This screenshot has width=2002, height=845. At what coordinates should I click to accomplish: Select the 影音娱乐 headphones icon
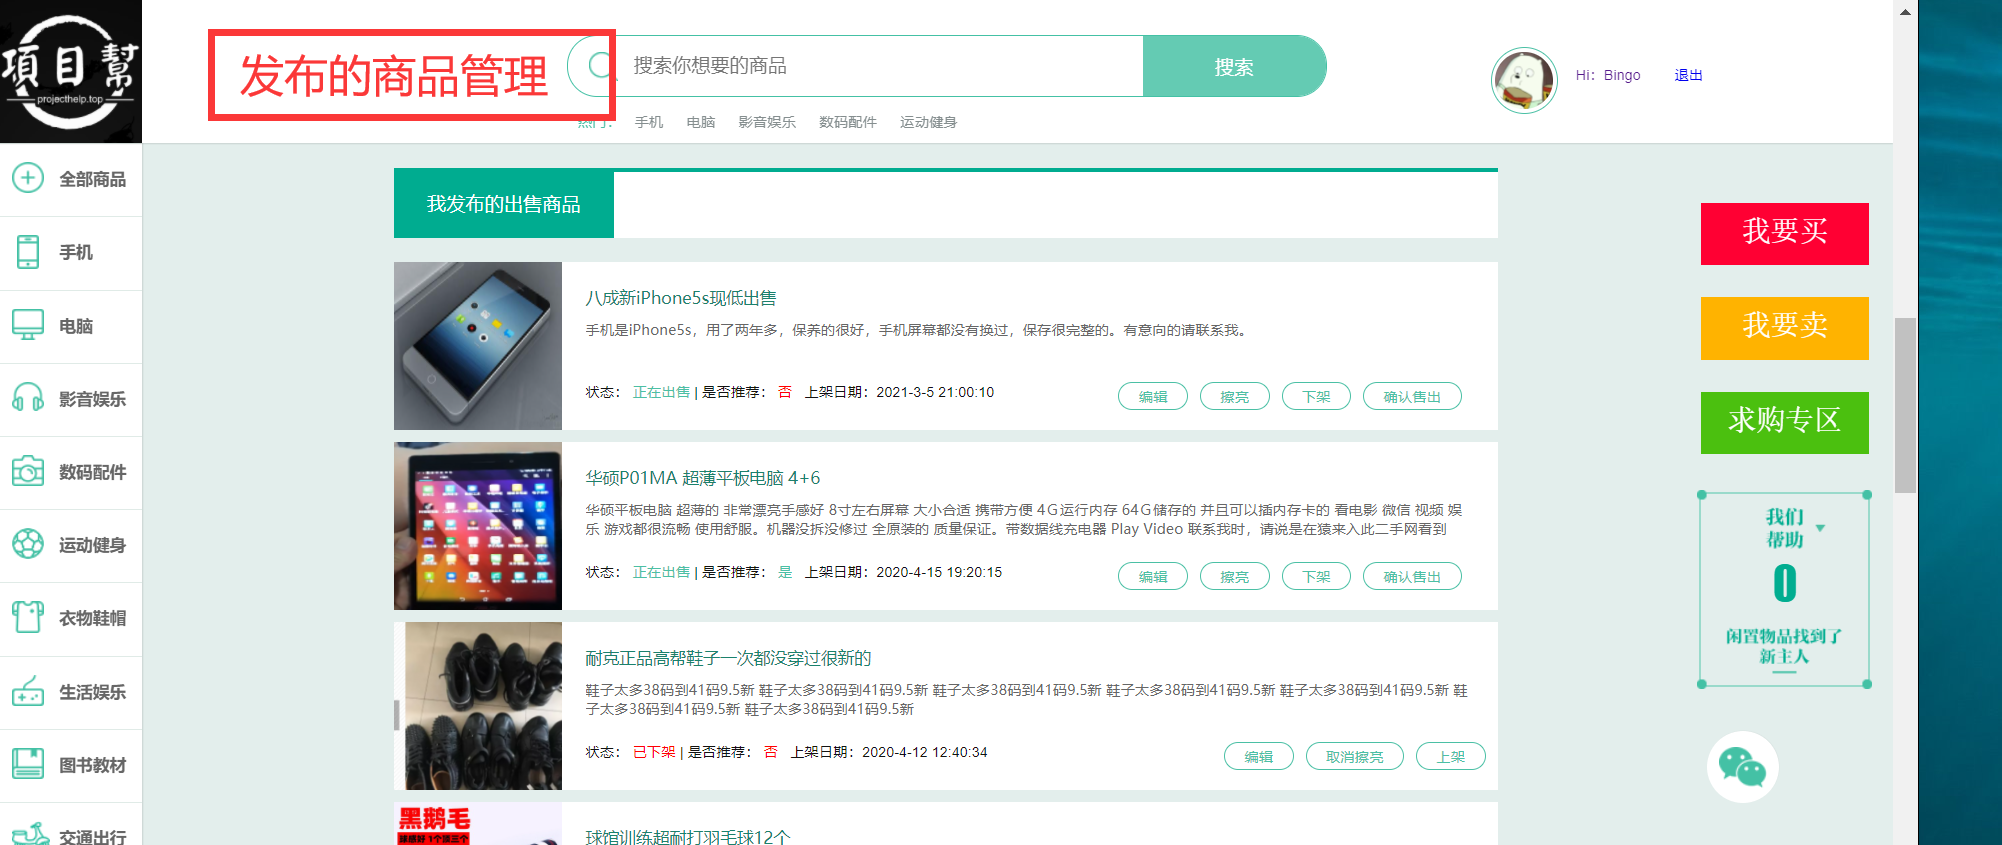tap(28, 398)
